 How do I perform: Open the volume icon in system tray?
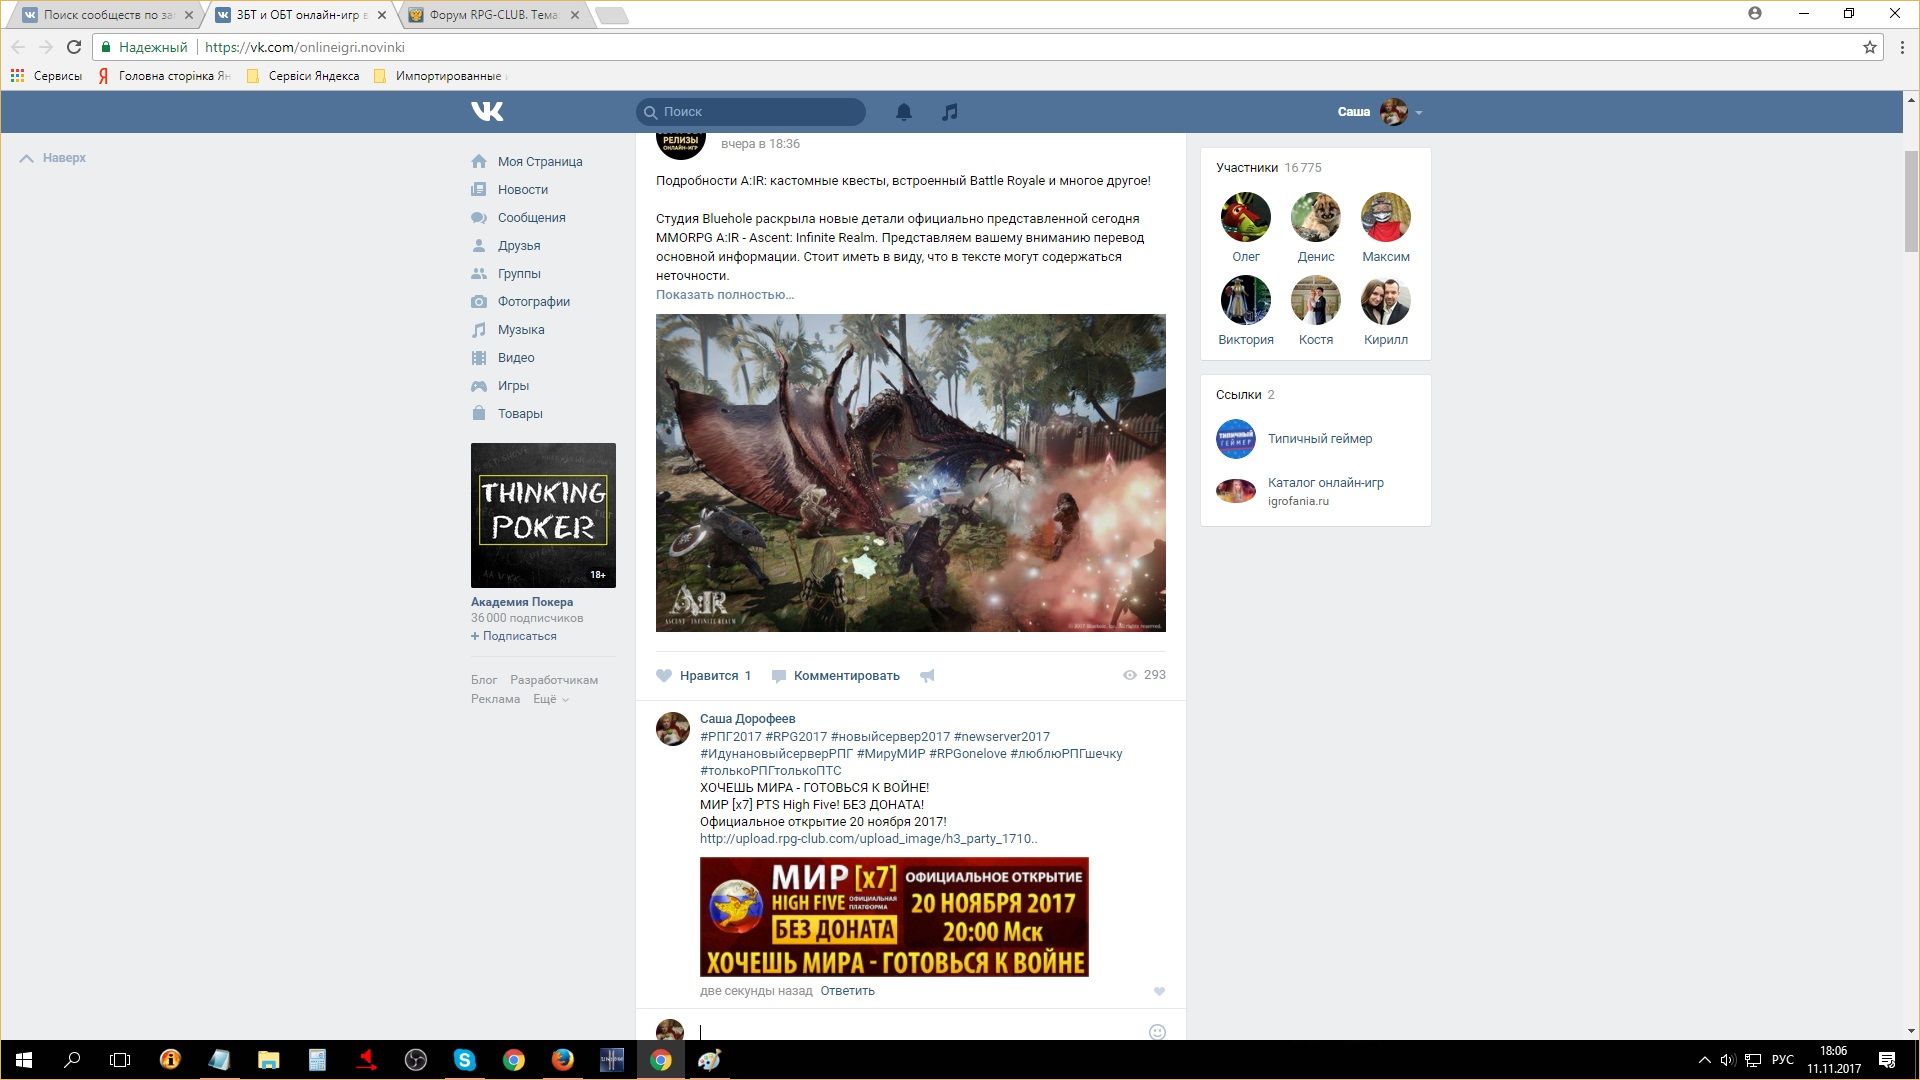click(1727, 1060)
